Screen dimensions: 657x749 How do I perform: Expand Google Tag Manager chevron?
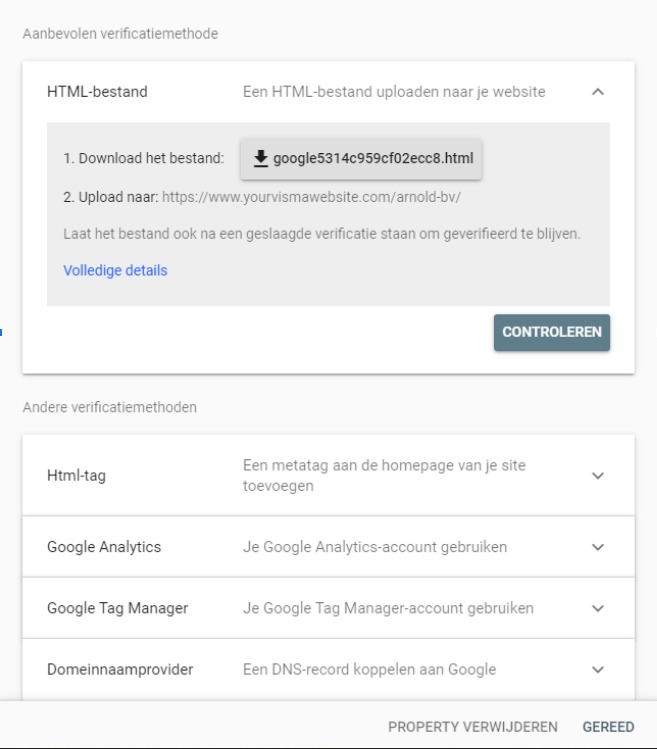(598, 608)
